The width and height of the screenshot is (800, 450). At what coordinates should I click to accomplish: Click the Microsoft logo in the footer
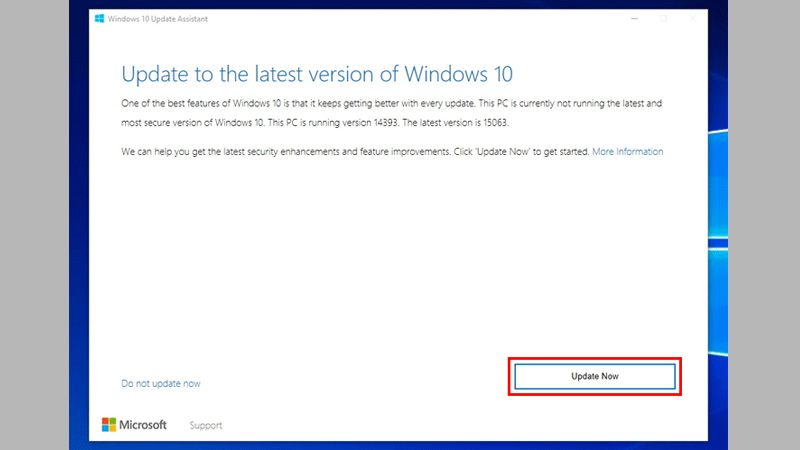134,424
